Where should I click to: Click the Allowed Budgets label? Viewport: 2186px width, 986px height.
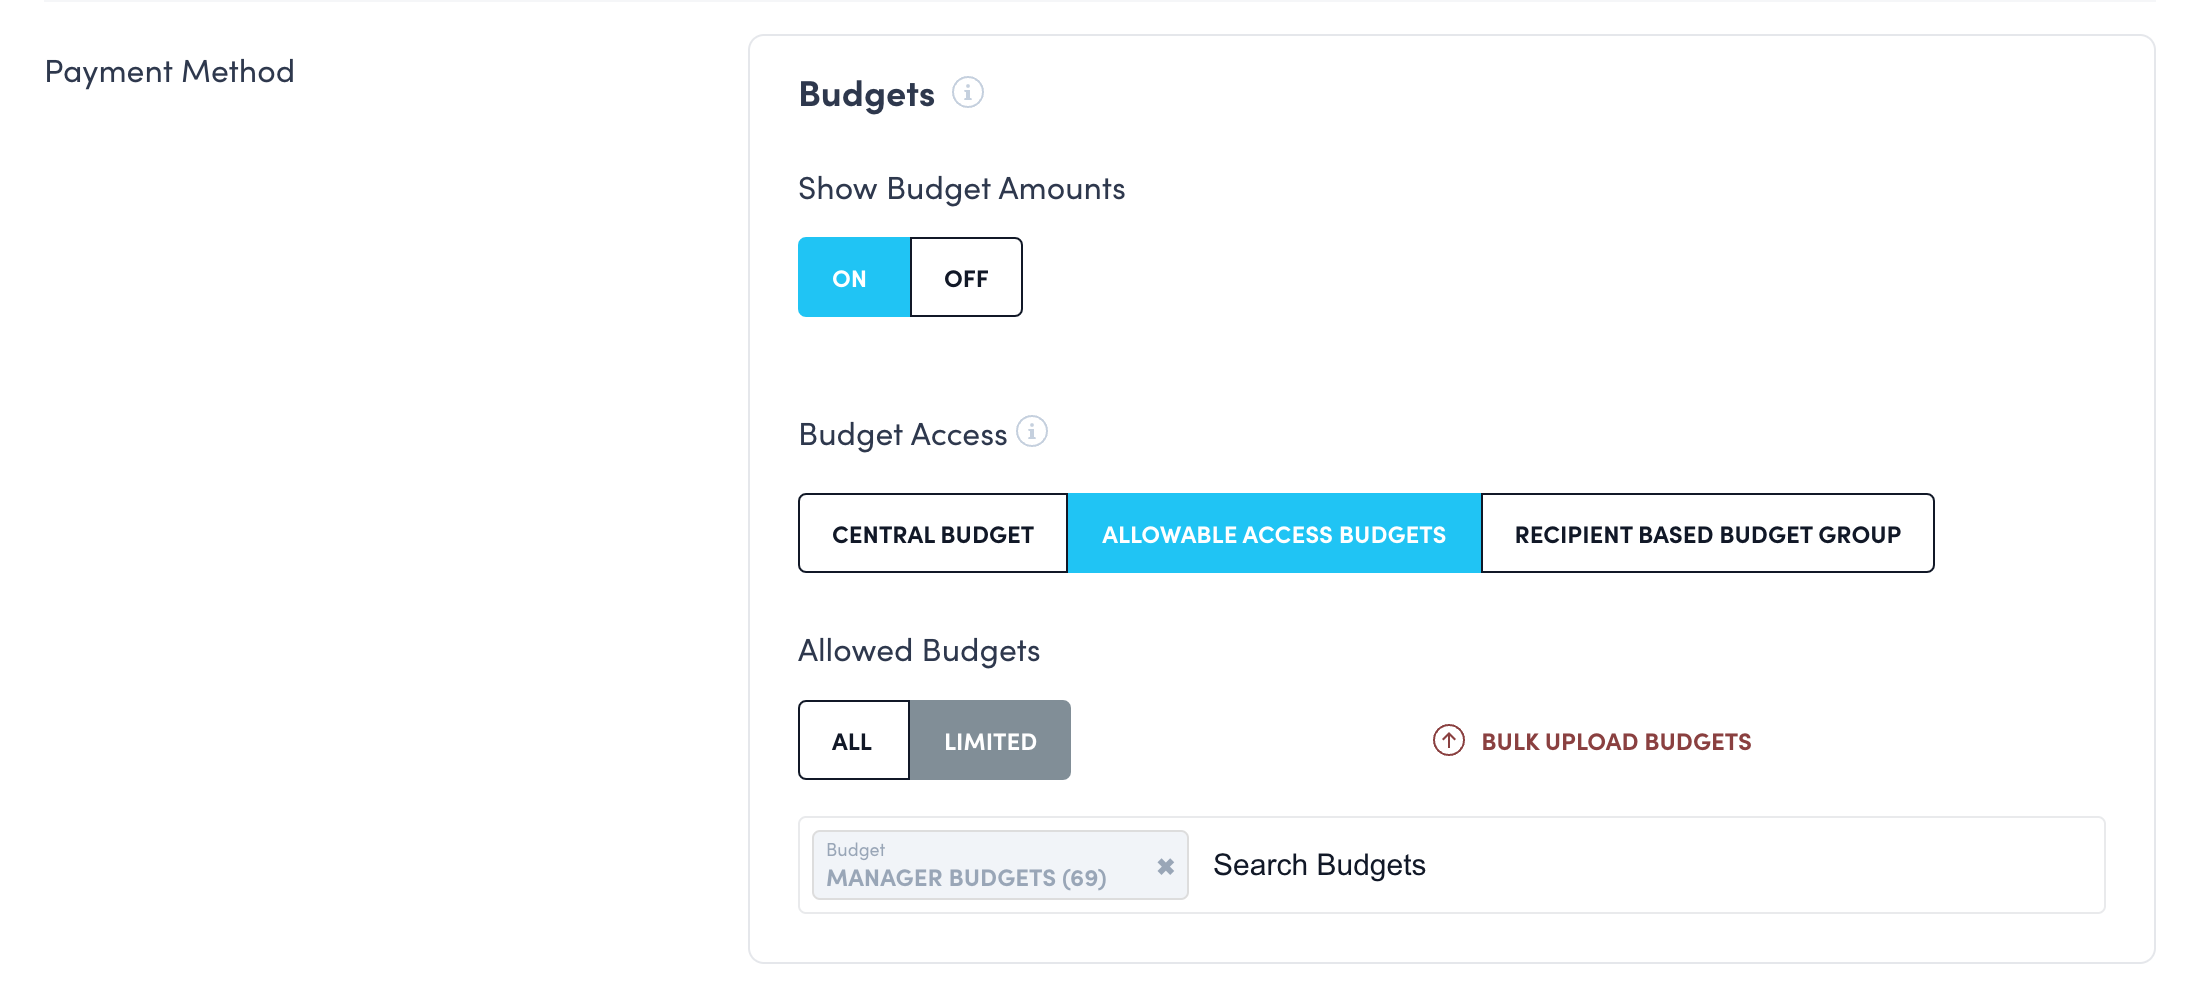click(918, 651)
